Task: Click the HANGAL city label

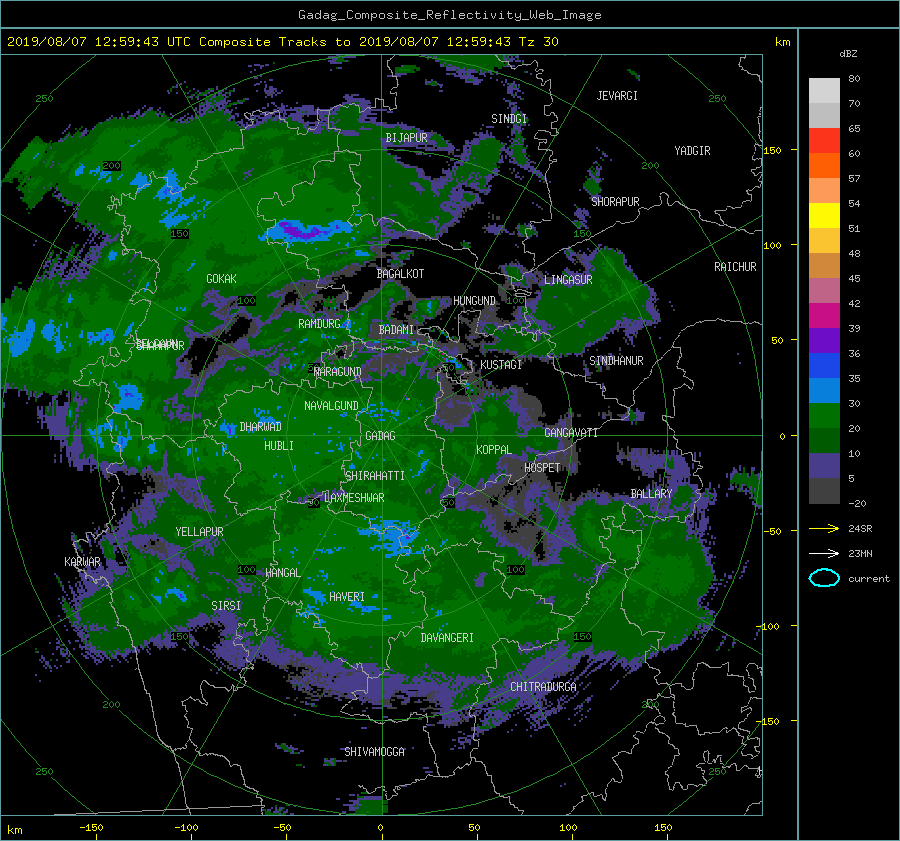Action: point(282,573)
